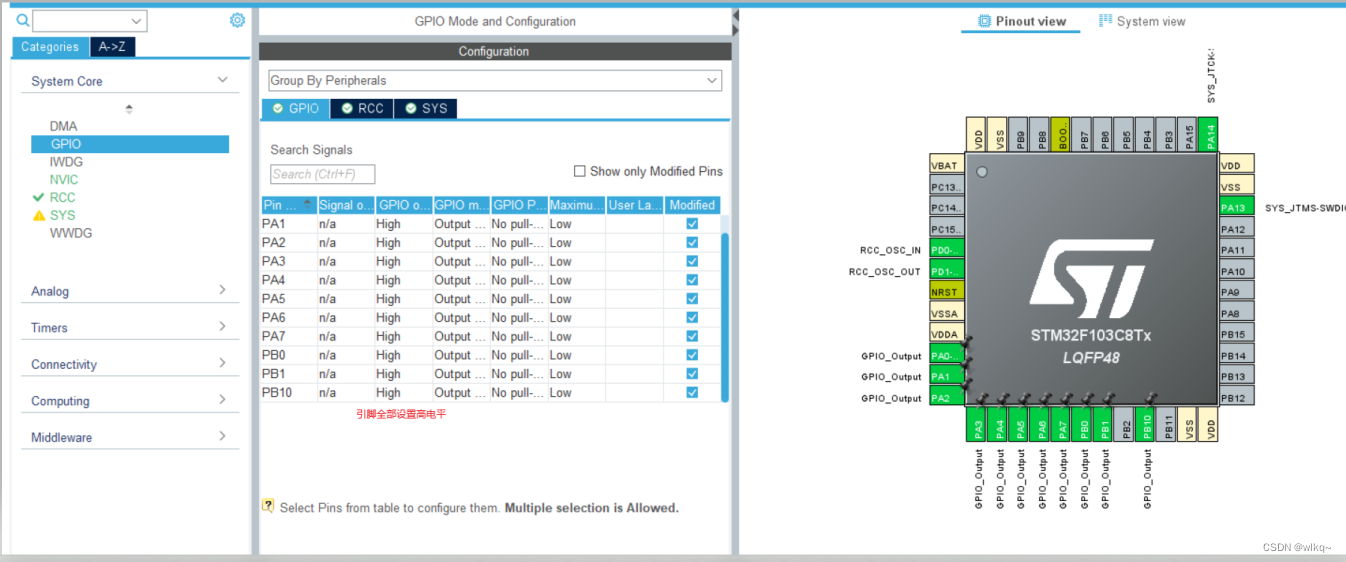Click the Modified column header

pos(692,205)
